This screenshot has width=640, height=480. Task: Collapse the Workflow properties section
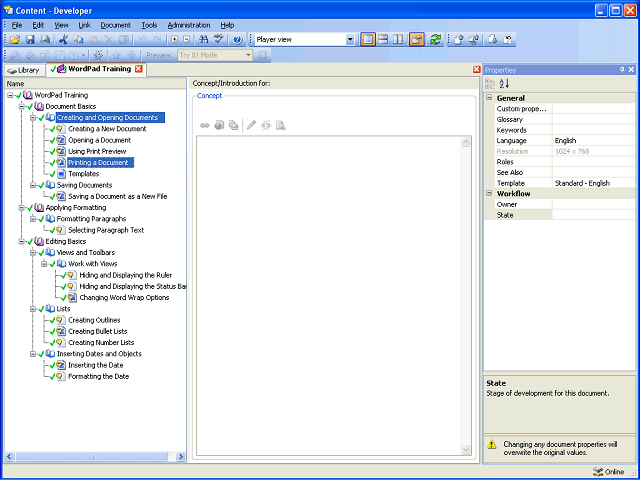[x=489, y=193]
